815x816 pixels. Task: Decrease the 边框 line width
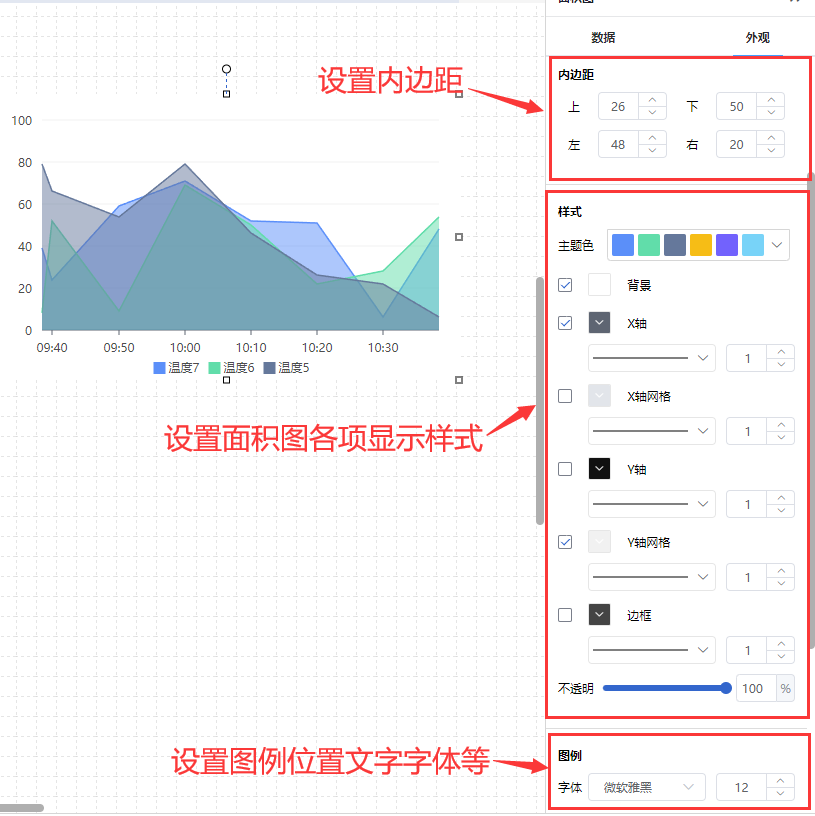[x=781, y=656]
